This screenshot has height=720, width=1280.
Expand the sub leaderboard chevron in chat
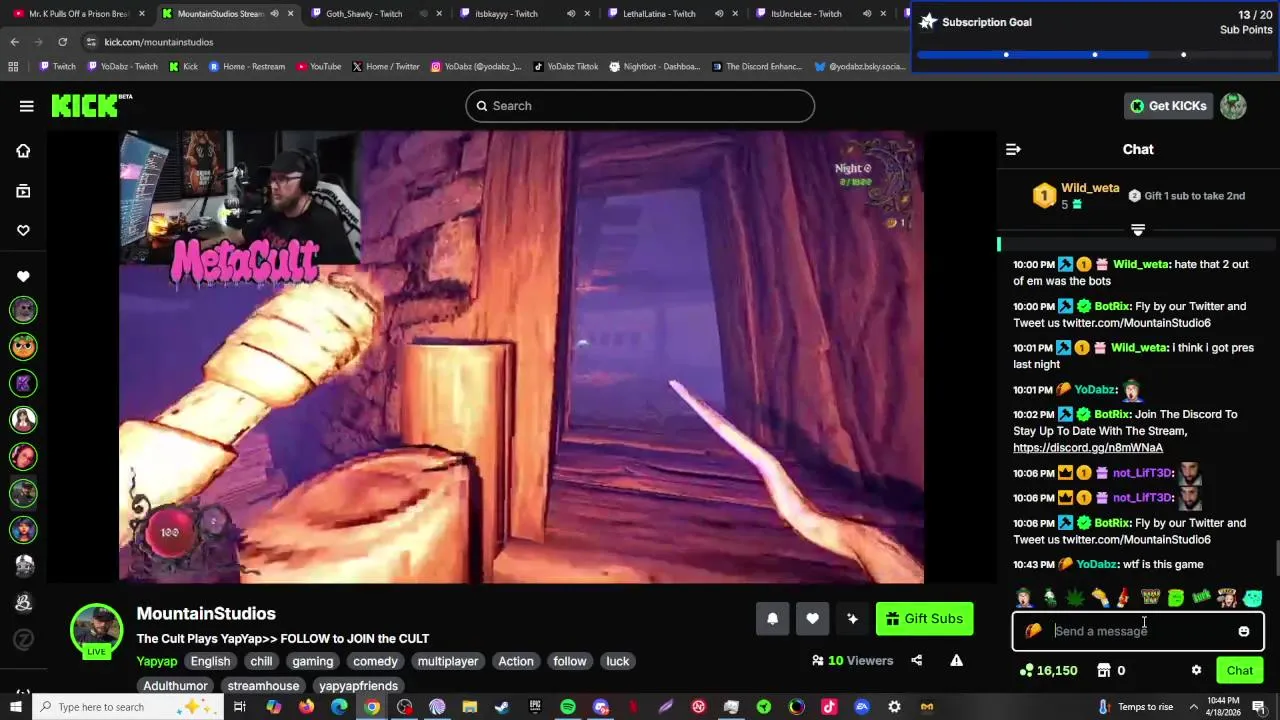(1137, 230)
